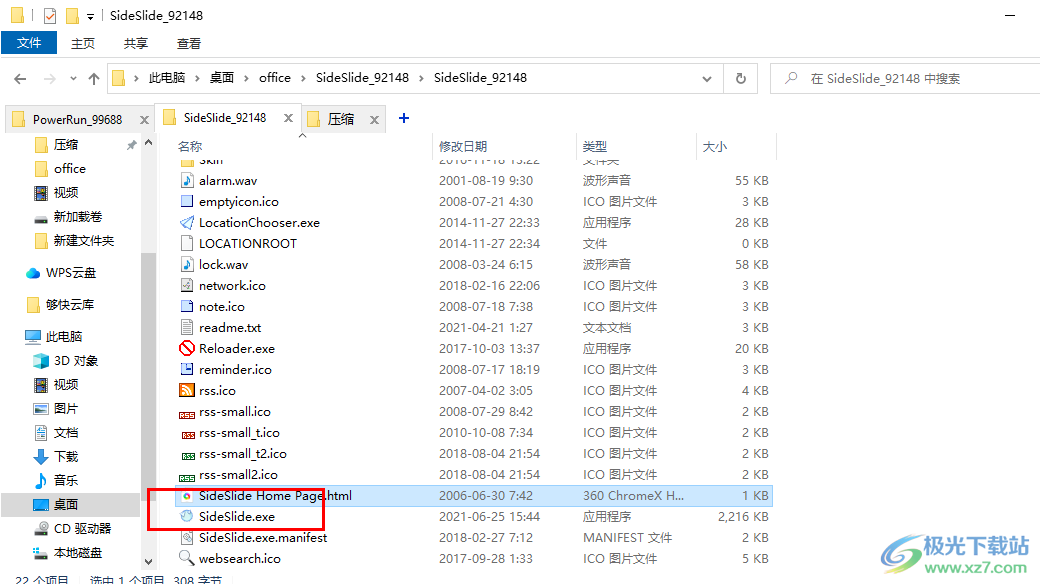Add a new folder tab
Viewport: 1040px width, 584px height.
click(403, 118)
